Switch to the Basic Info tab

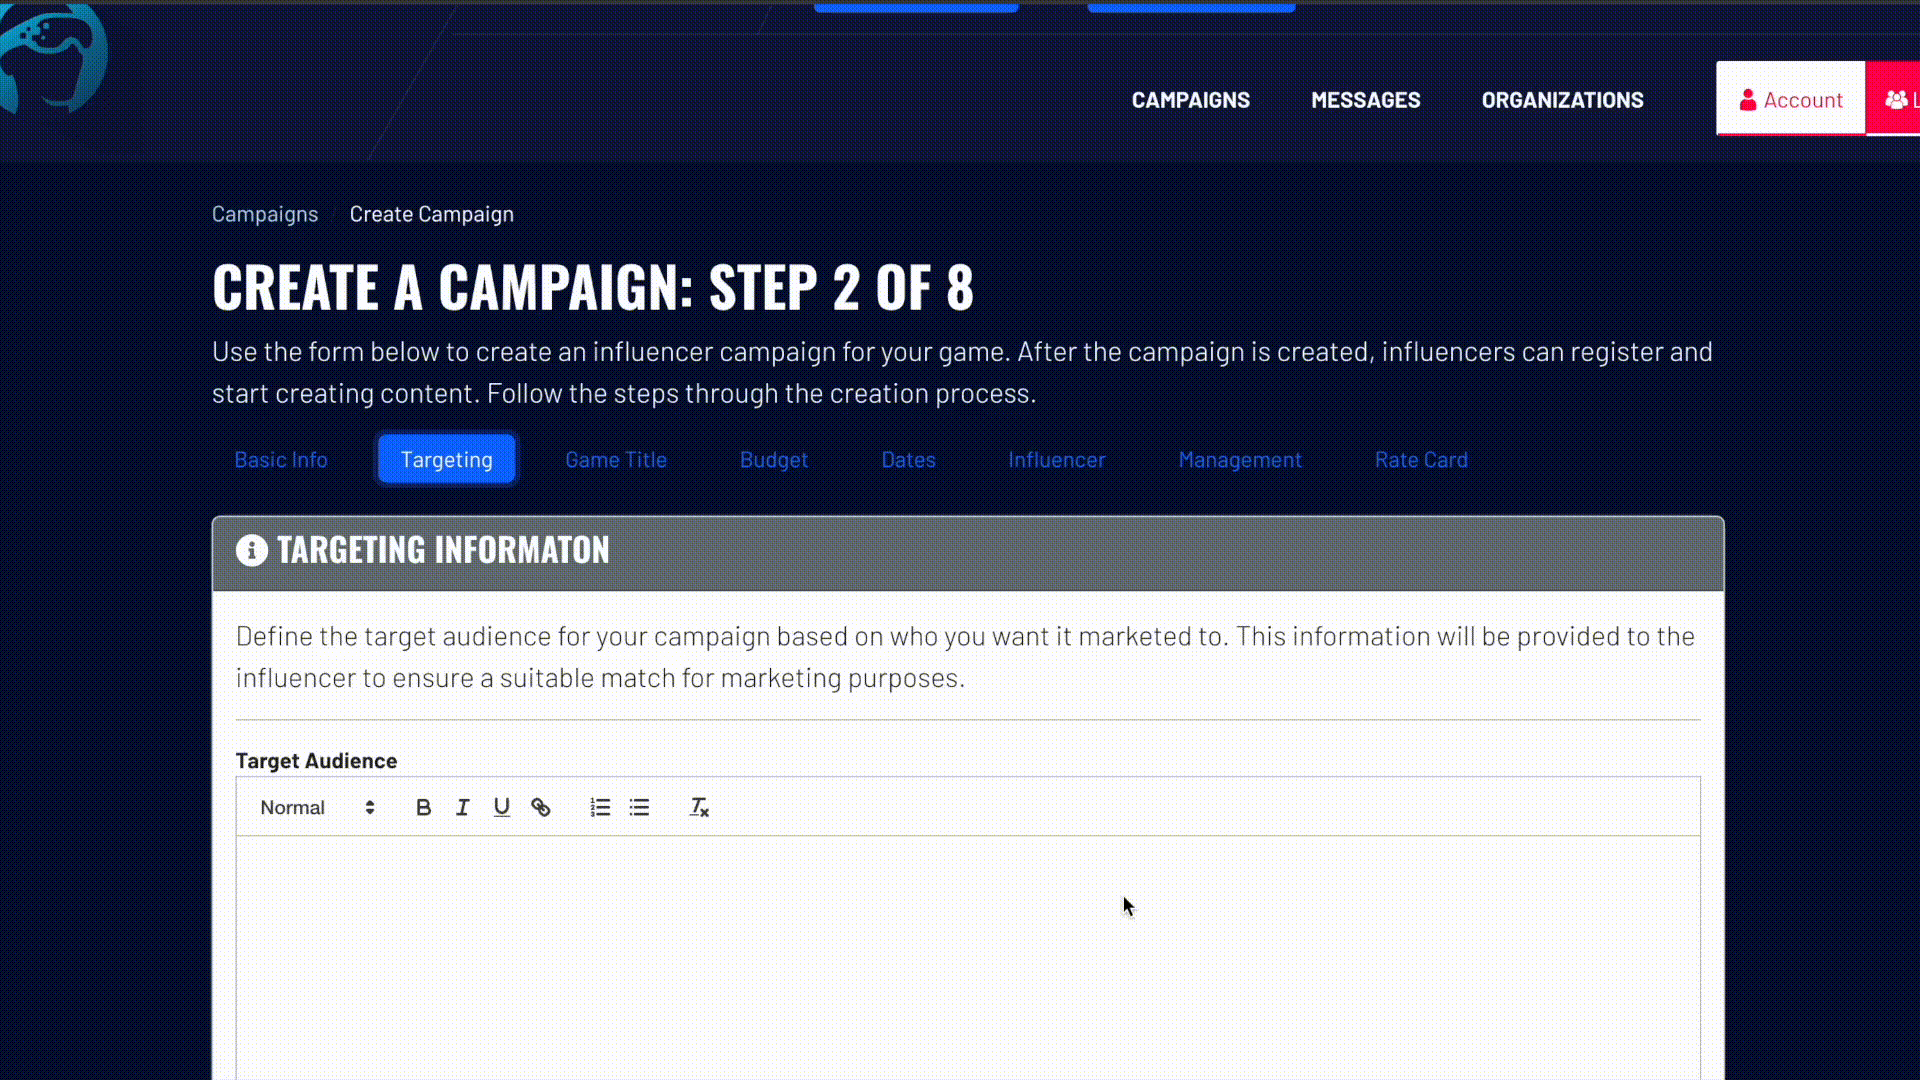point(281,459)
